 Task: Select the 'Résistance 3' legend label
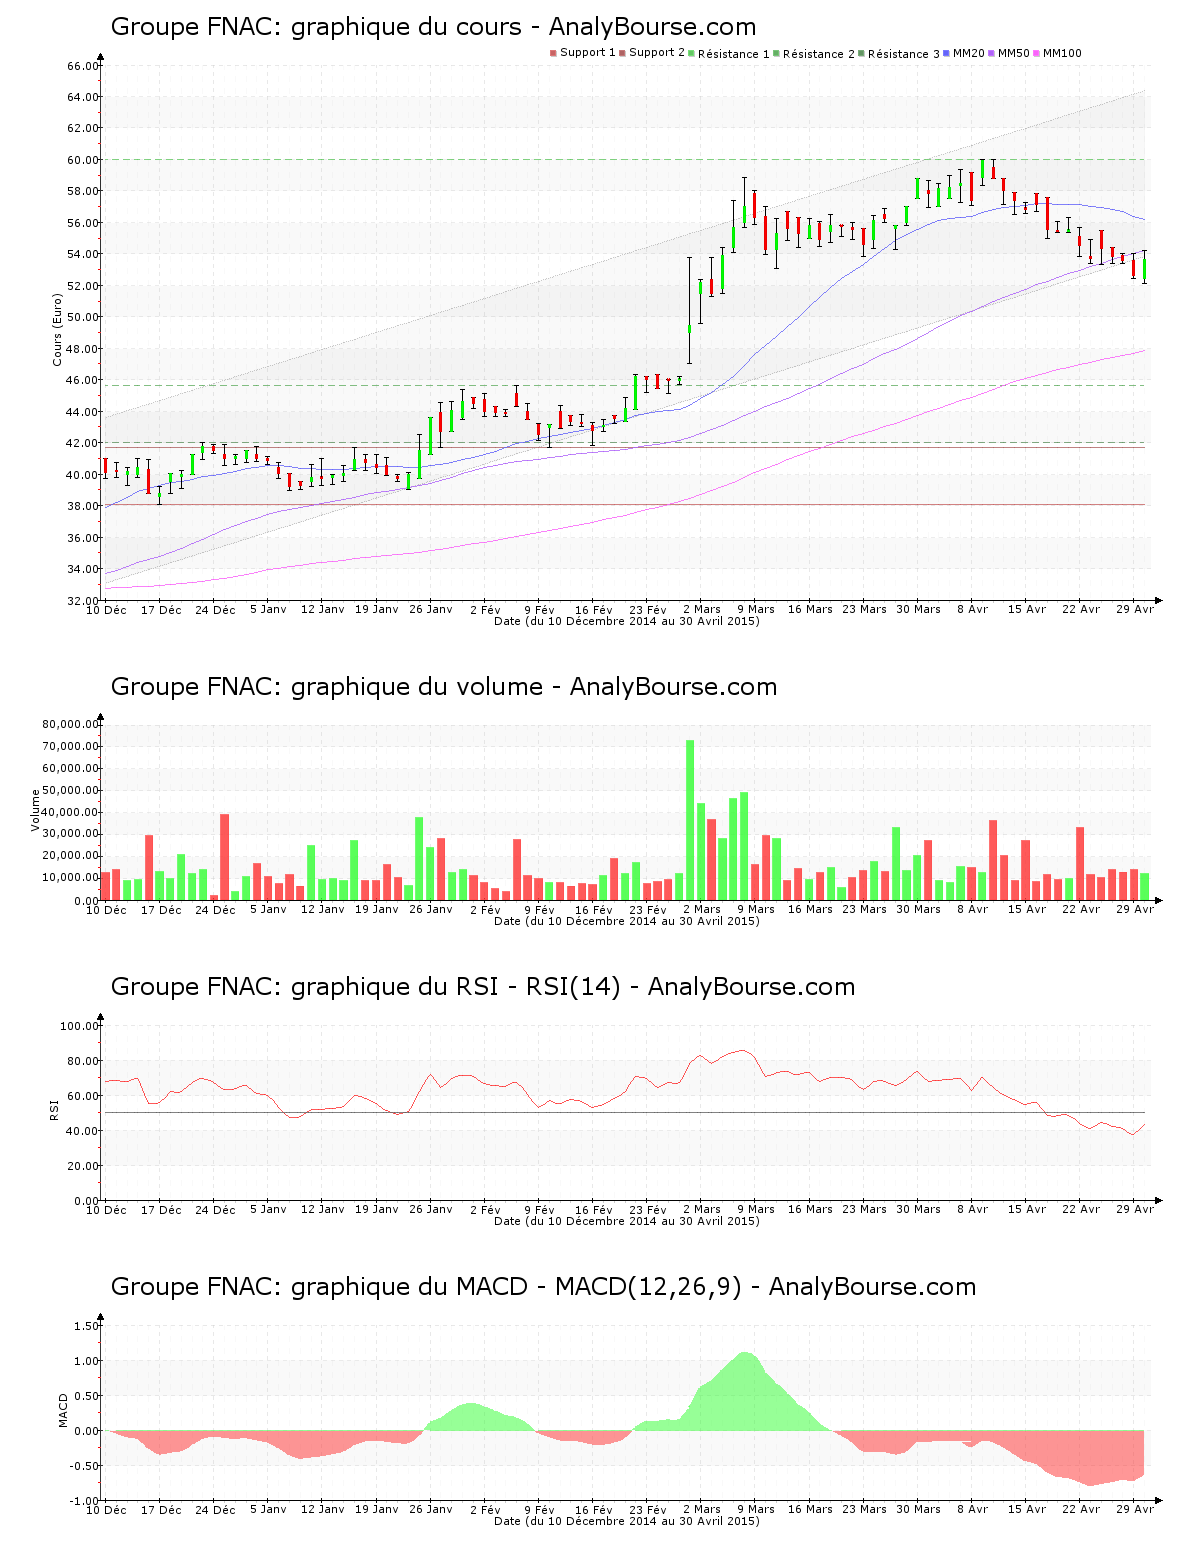click(x=904, y=54)
